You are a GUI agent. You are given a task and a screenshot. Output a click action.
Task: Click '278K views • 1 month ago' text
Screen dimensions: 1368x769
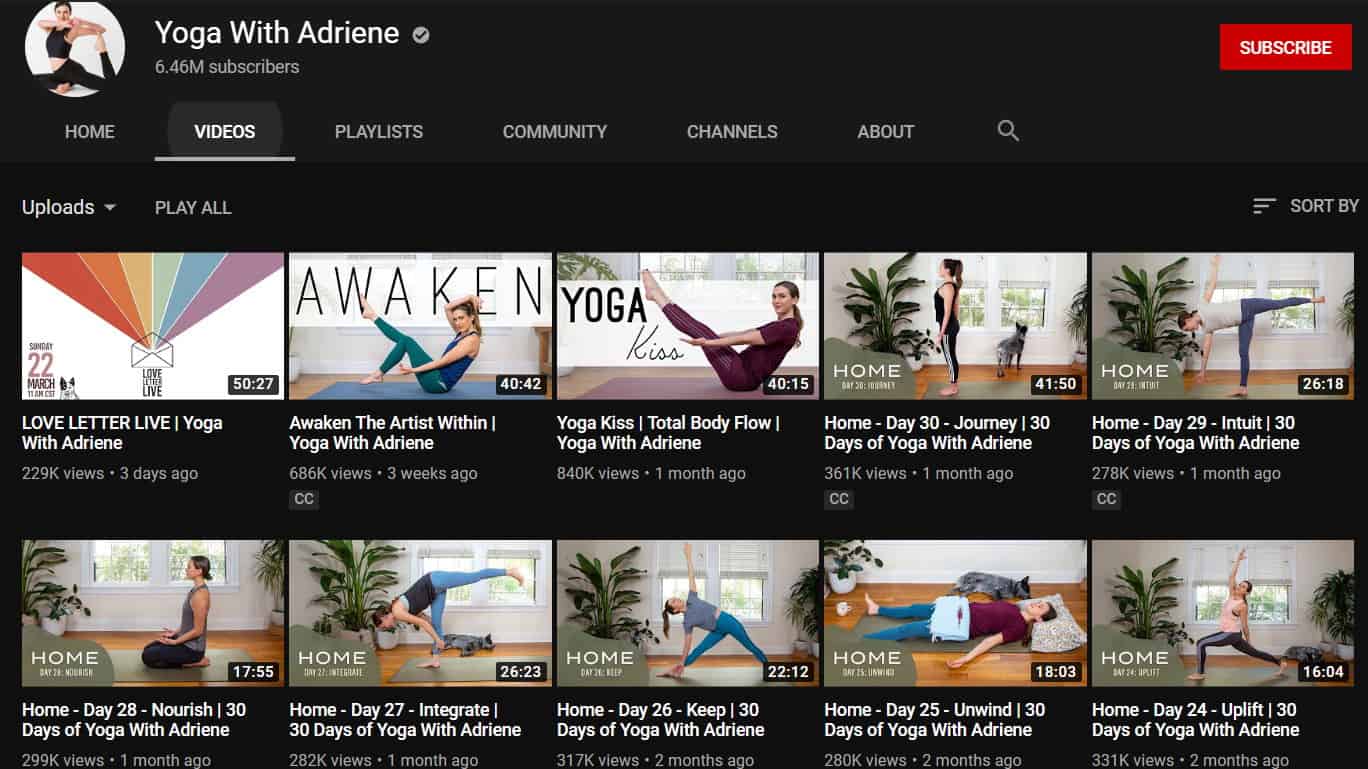[1186, 474]
